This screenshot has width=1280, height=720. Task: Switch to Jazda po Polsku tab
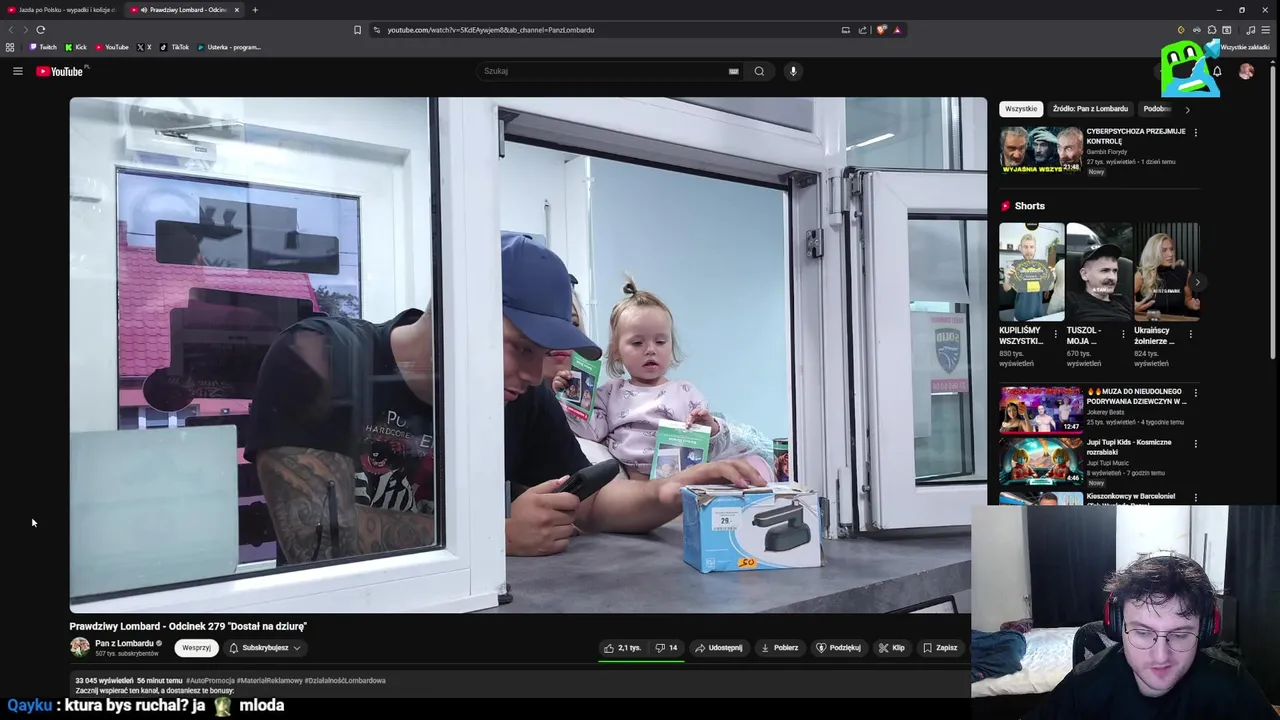coord(61,10)
